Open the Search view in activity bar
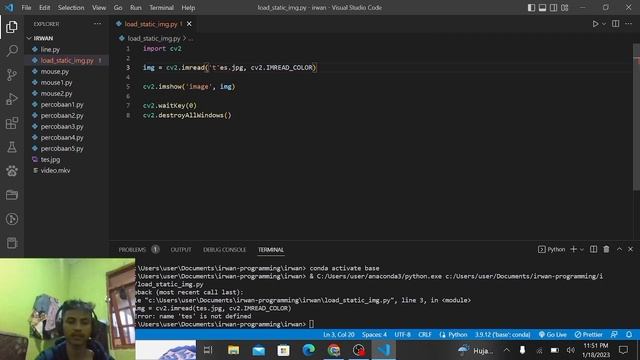The height and width of the screenshot is (360, 640). pos(12,51)
